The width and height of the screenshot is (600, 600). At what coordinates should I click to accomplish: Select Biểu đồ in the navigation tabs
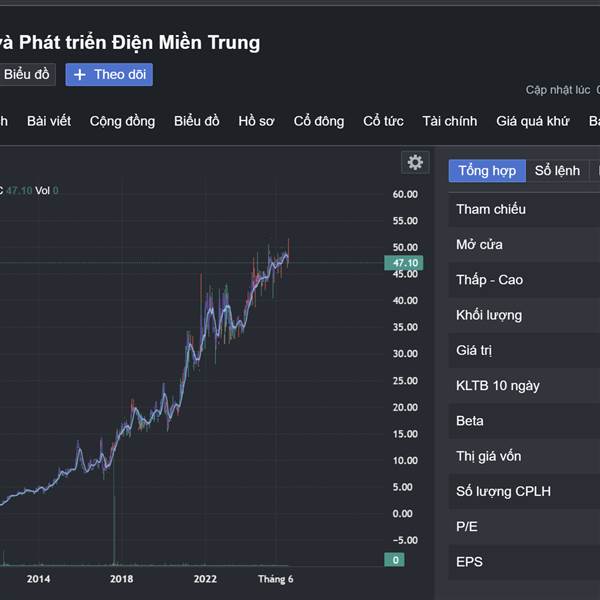pyautogui.click(x=196, y=121)
